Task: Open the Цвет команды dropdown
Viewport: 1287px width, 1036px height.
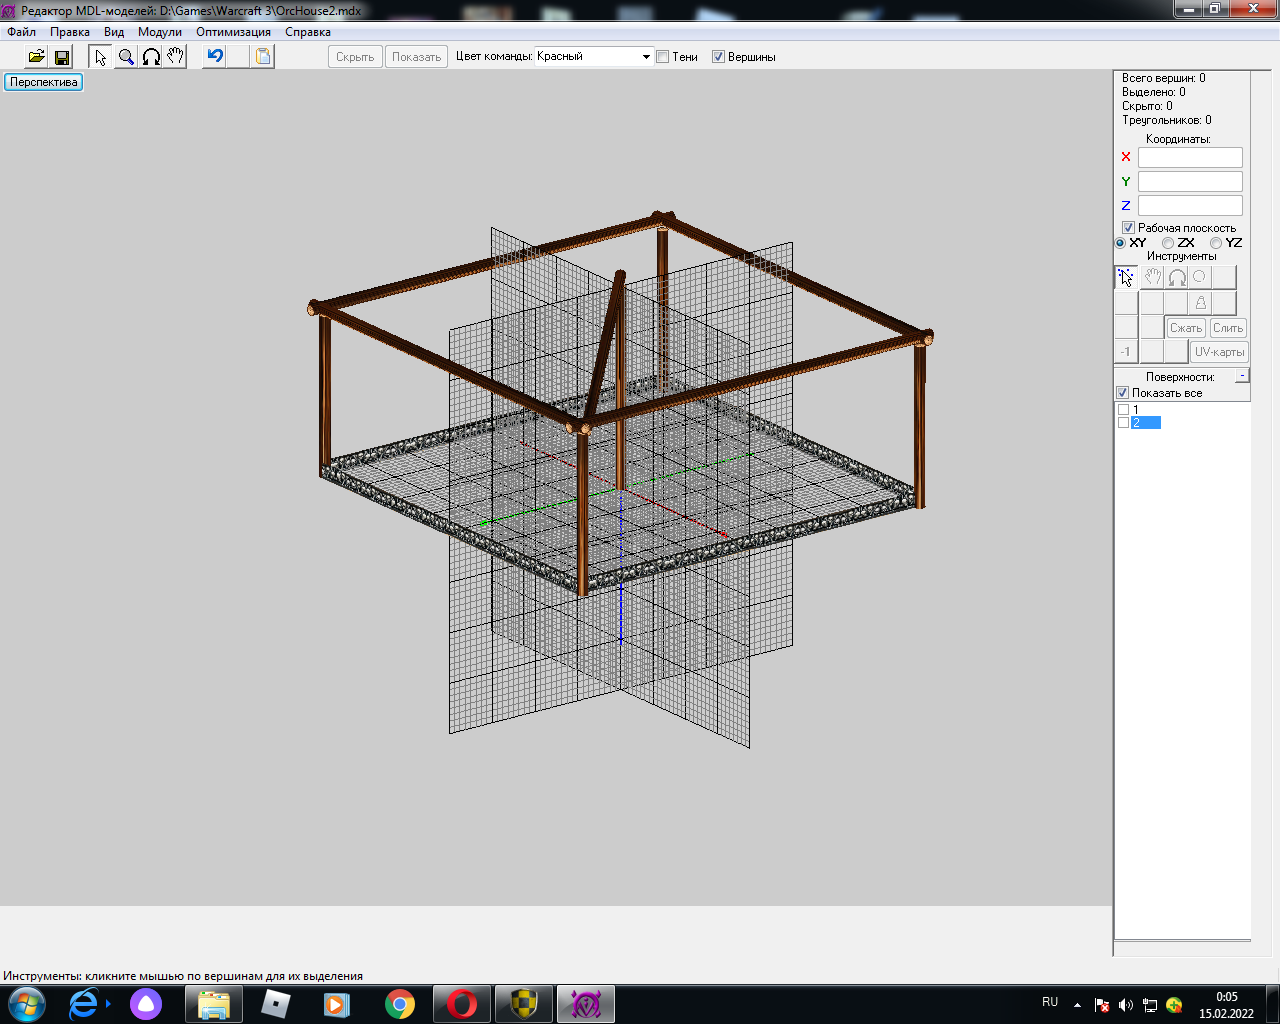Action: point(646,57)
